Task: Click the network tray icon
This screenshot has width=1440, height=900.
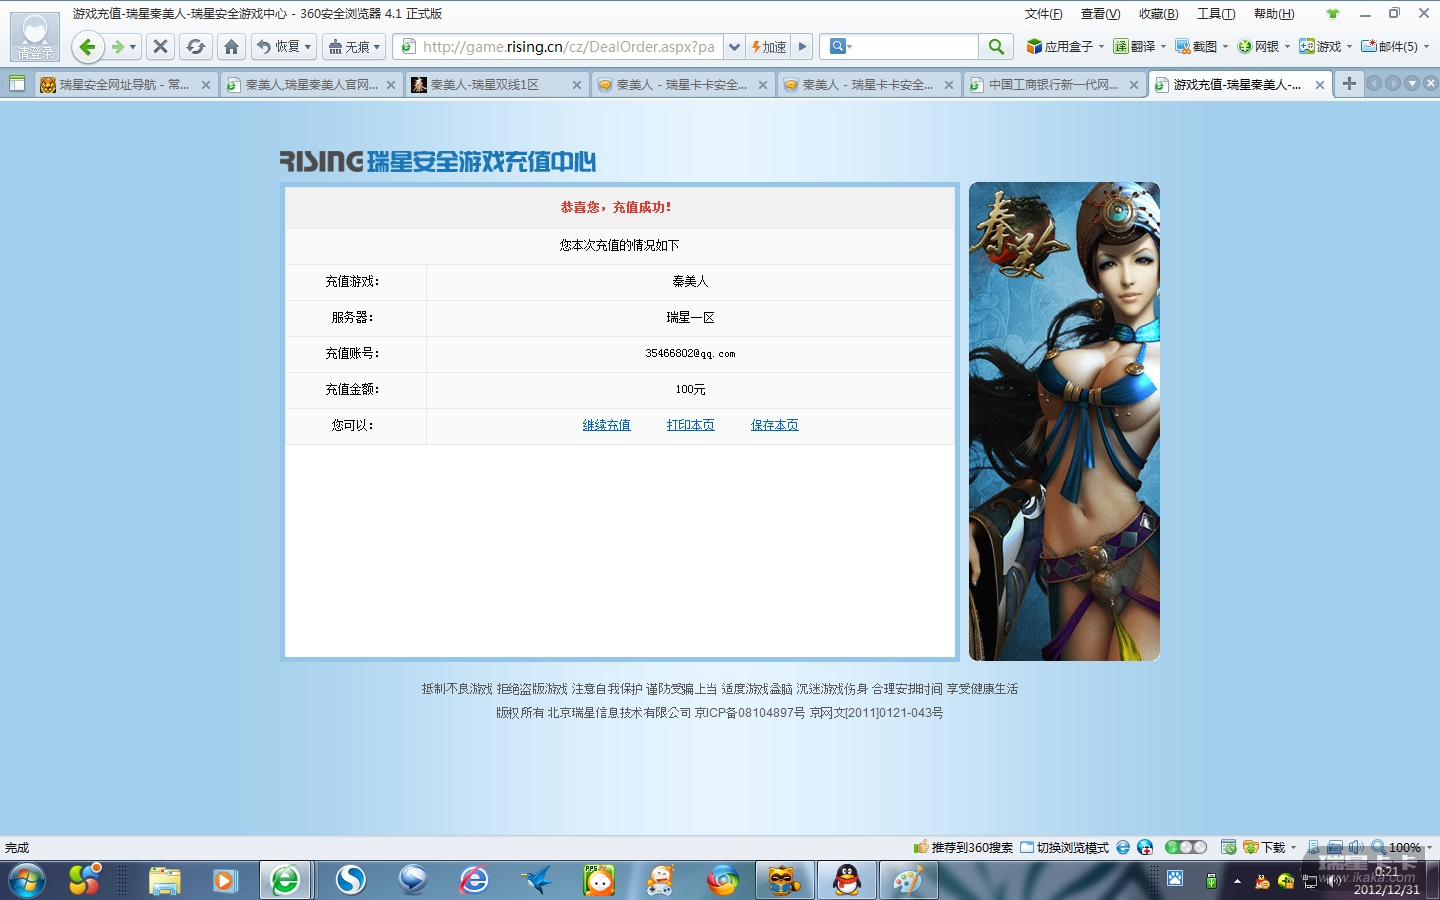Action: pos(1310,881)
